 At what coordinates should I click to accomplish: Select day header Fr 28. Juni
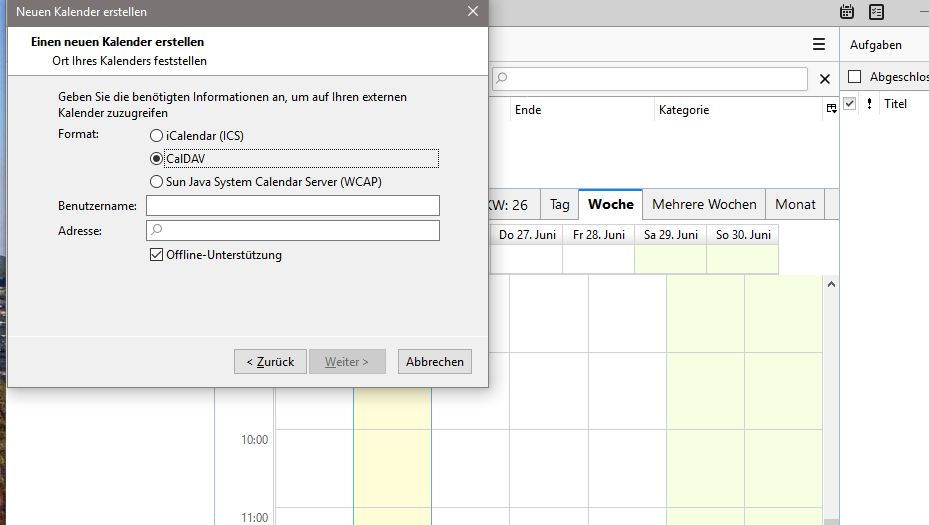click(598, 235)
